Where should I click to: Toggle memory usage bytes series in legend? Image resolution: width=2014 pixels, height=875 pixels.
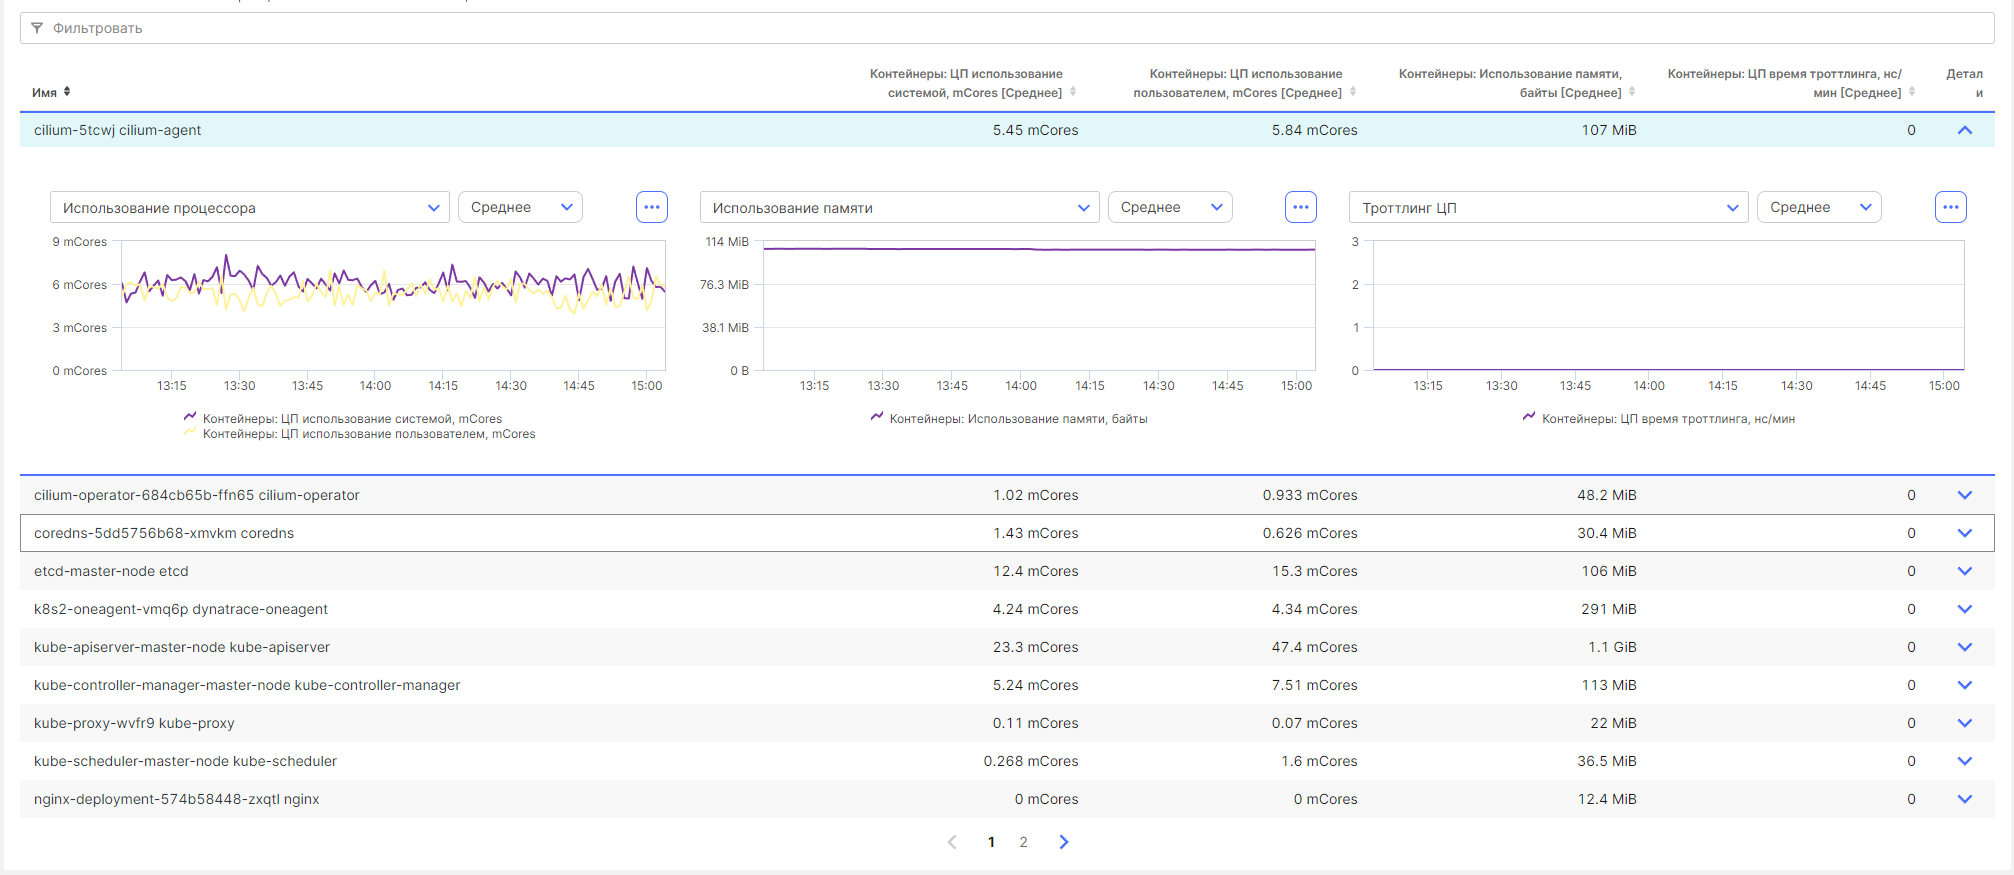point(1017,419)
